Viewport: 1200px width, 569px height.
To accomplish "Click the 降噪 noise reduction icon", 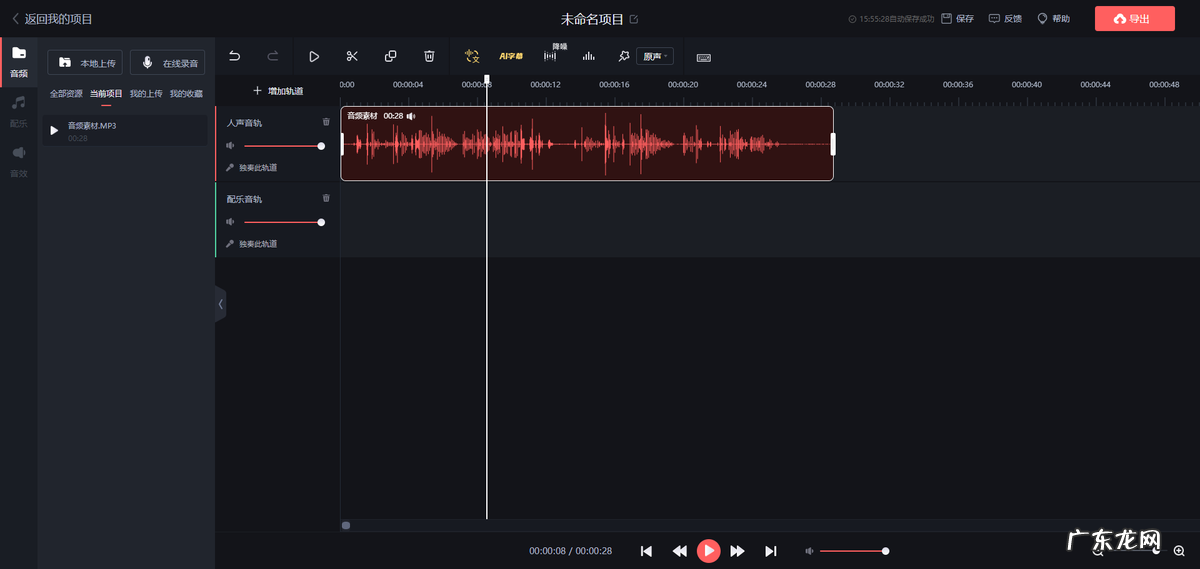I will pos(550,56).
